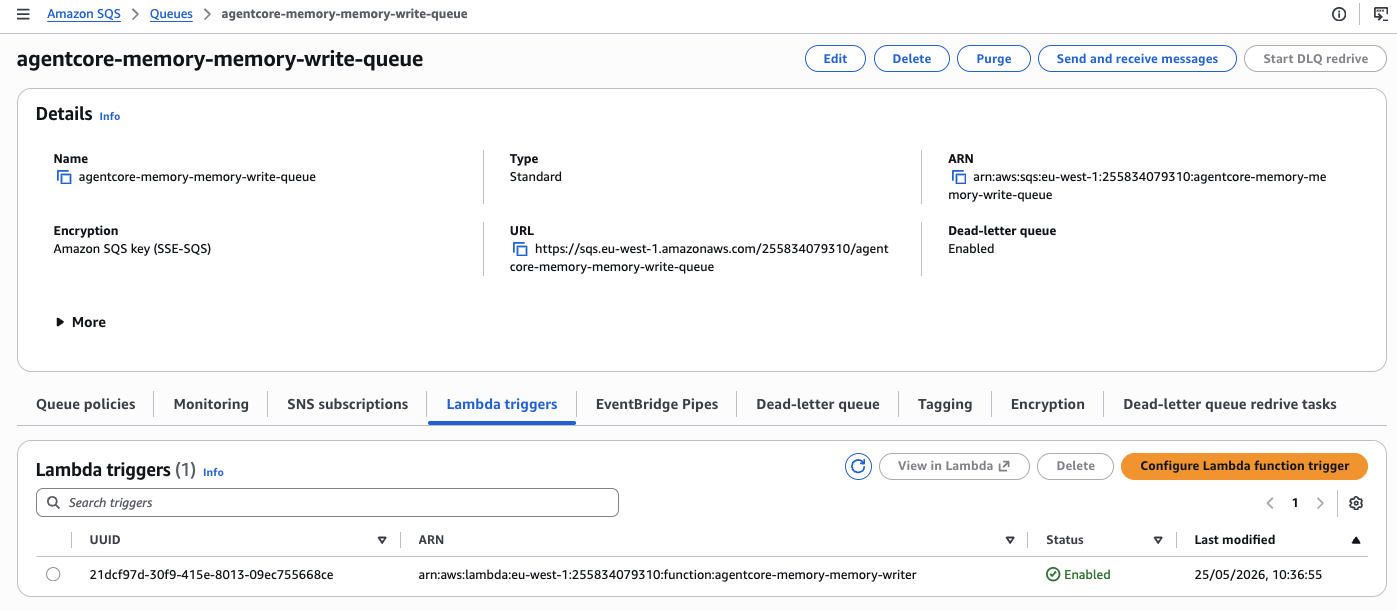Go to next page of triggers

click(1320, 503)
